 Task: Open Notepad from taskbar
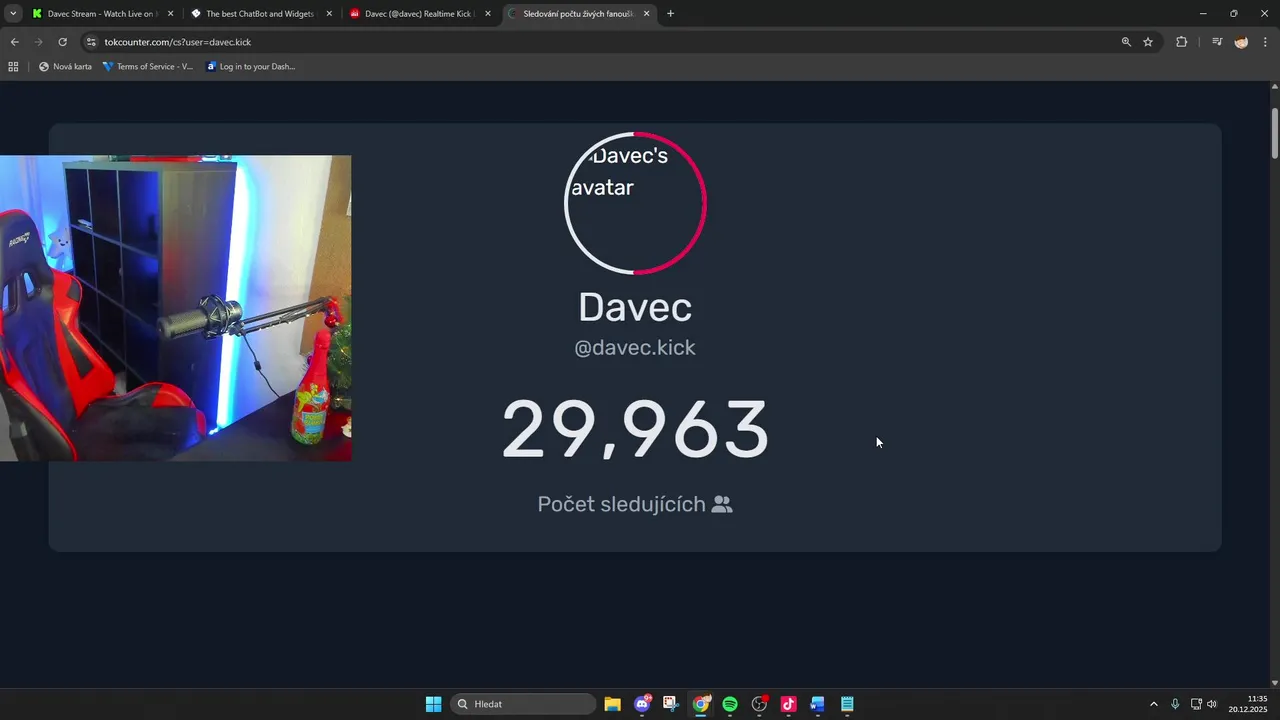pos(847,704)
